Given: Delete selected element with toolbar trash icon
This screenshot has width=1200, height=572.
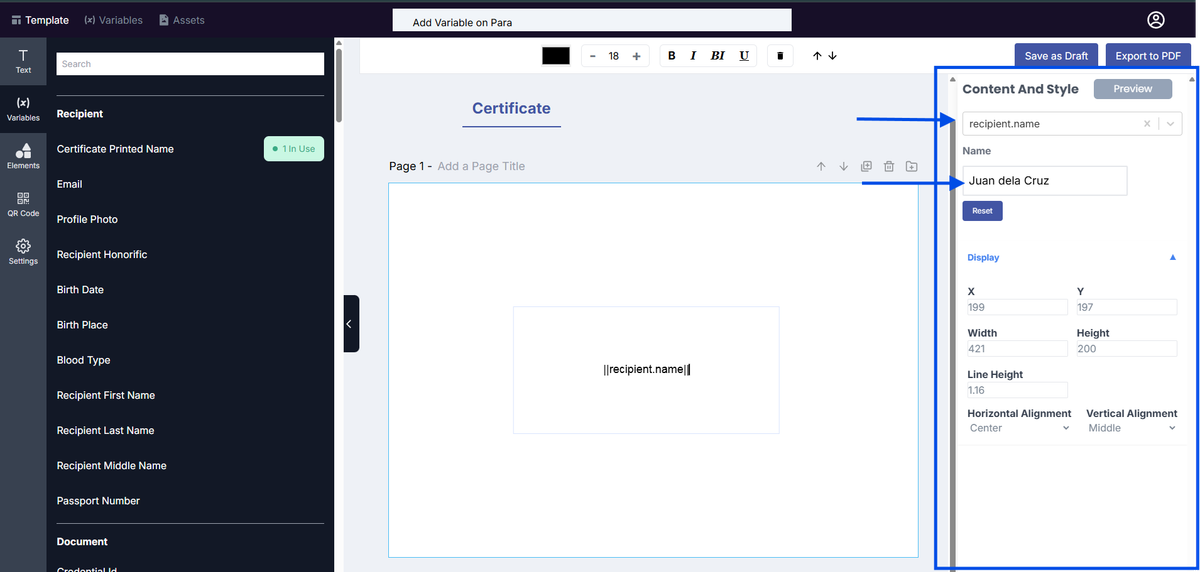Looking at the screenshot, I should [x=780, y=56].
